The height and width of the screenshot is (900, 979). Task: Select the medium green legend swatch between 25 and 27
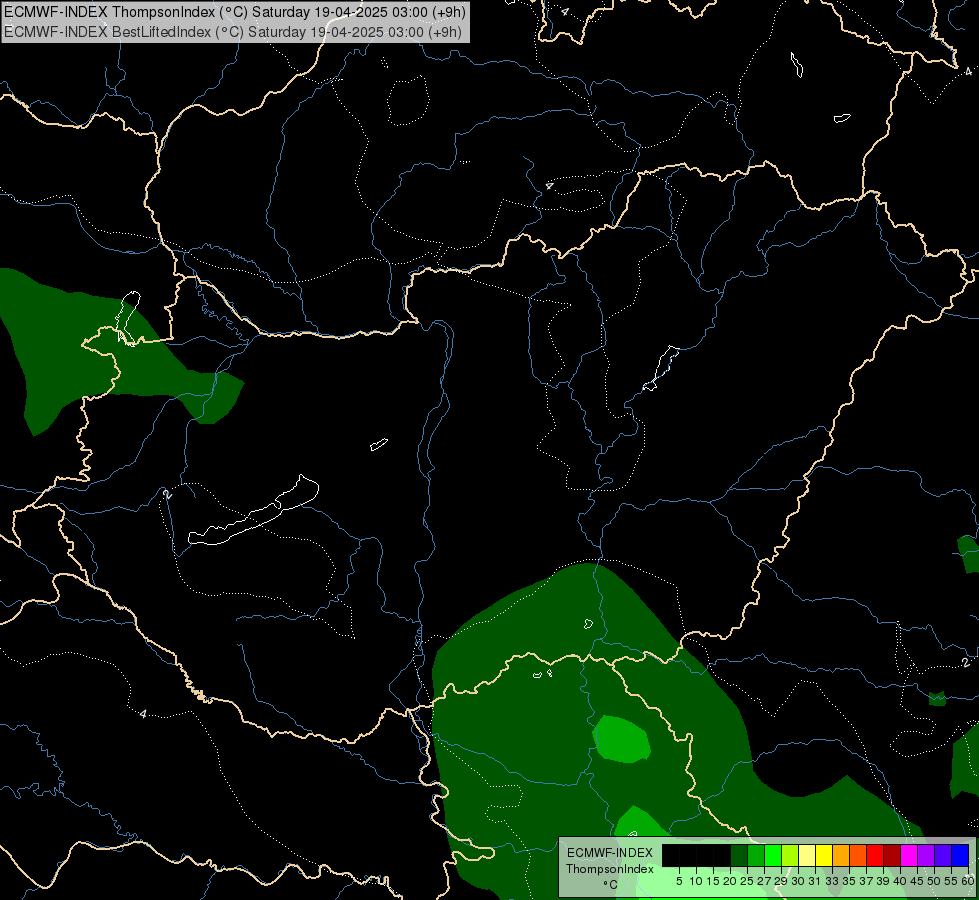pyautogui.click(x=756, y=855)
